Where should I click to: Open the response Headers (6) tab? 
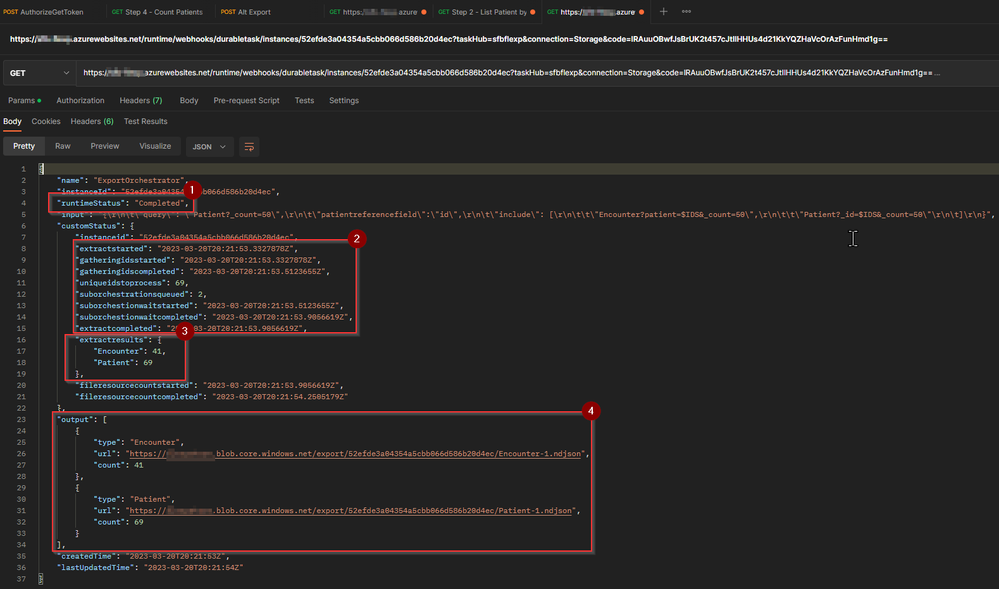coord(92,122)
